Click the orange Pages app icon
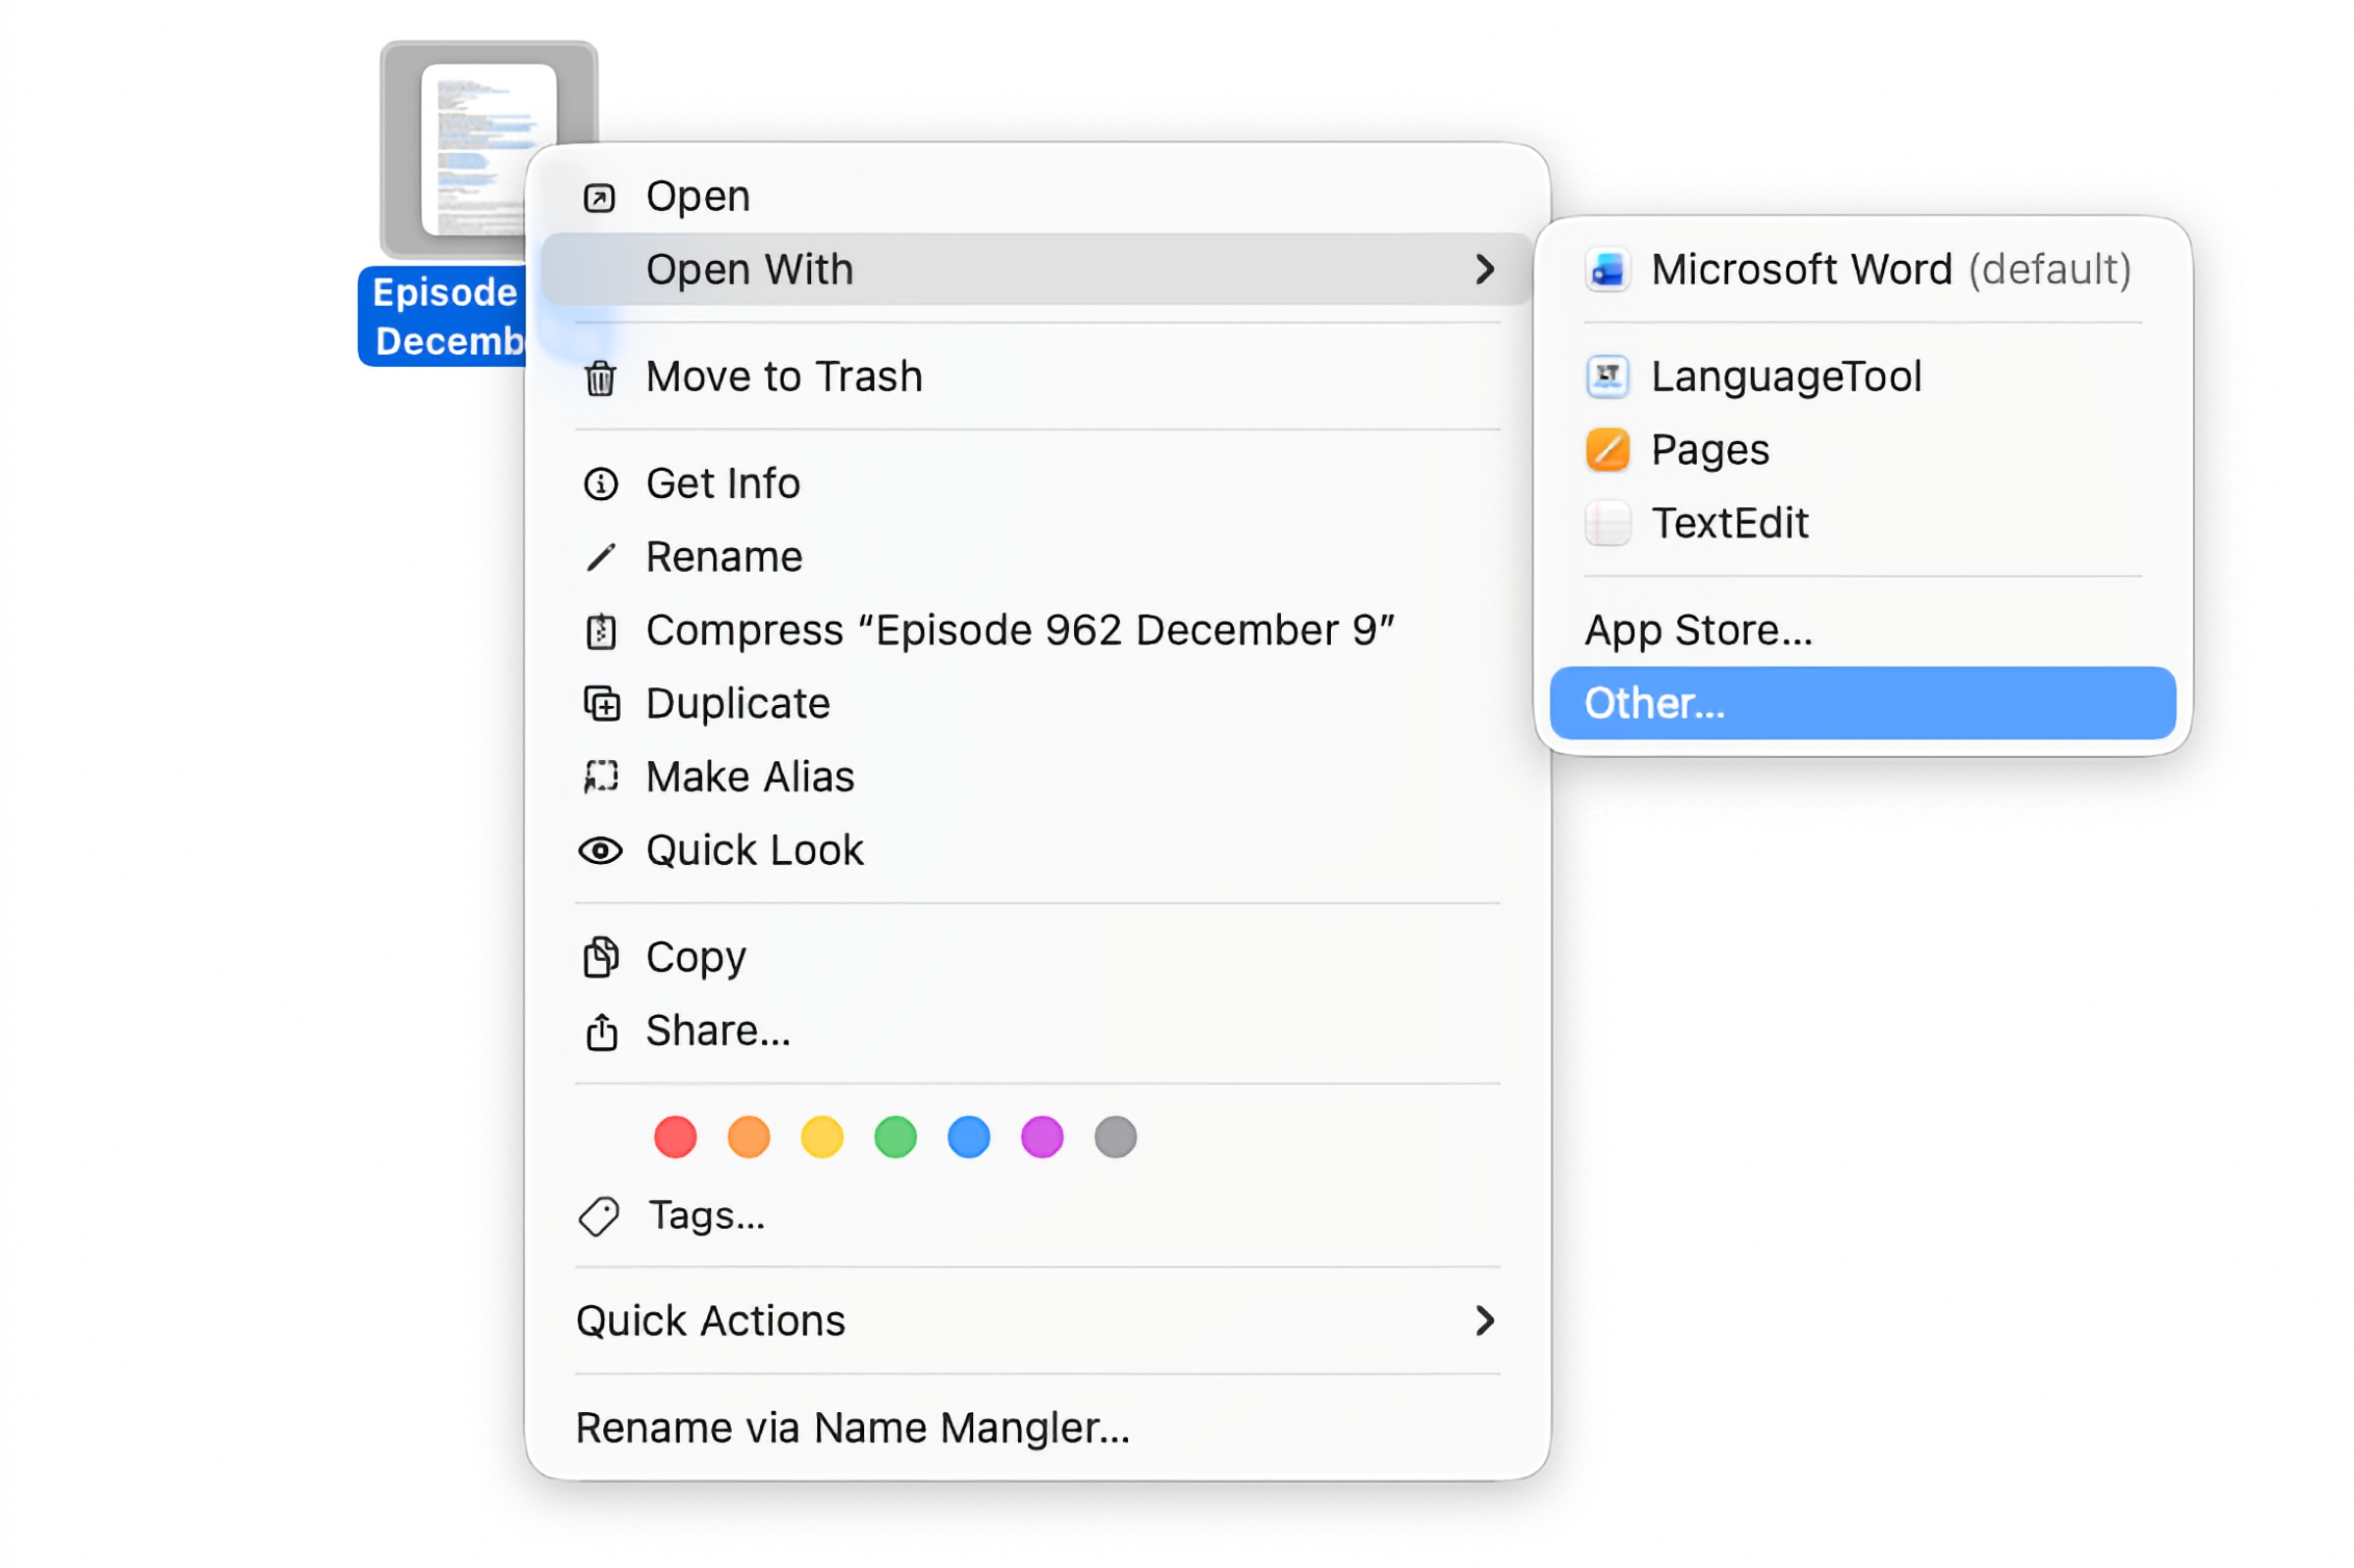The height and width of the screenshot is (1568, 2354). point(1607,450)
